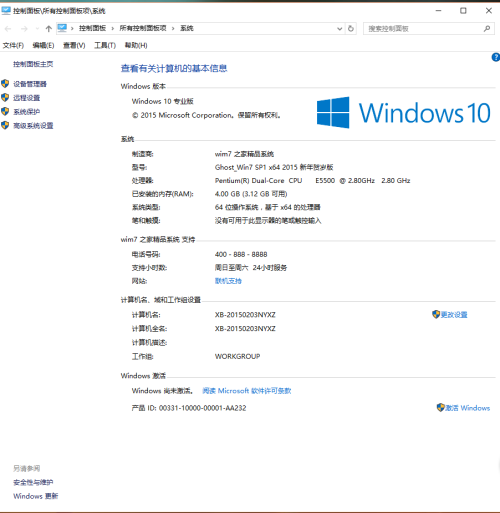Select the phone number 400 - 888 - 8888

tap(241, 254)
